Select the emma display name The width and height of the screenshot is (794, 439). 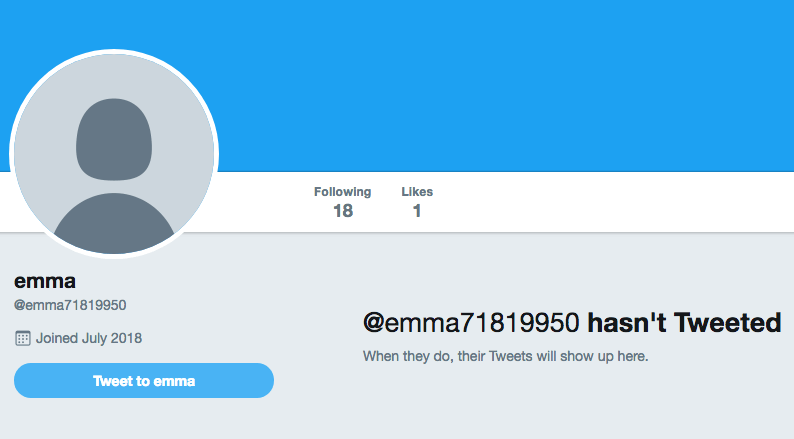coord(45,281)
